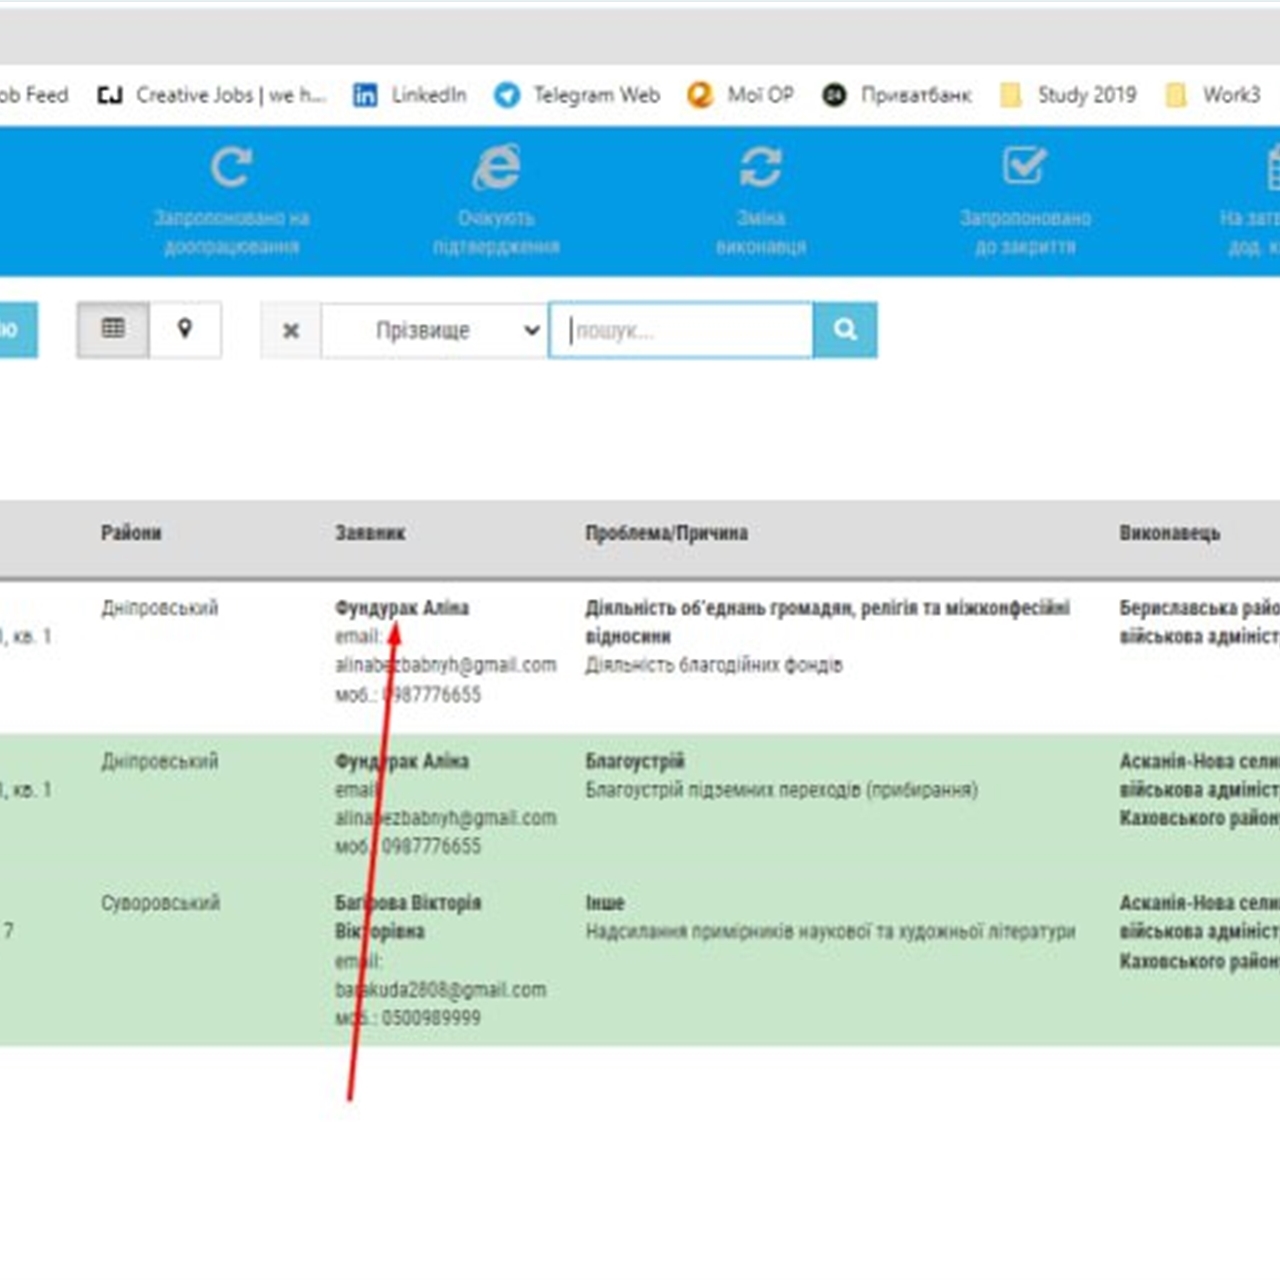Expand the 'Work3' bookmarks folder

pyautogui.click(x=1213, y=95)
